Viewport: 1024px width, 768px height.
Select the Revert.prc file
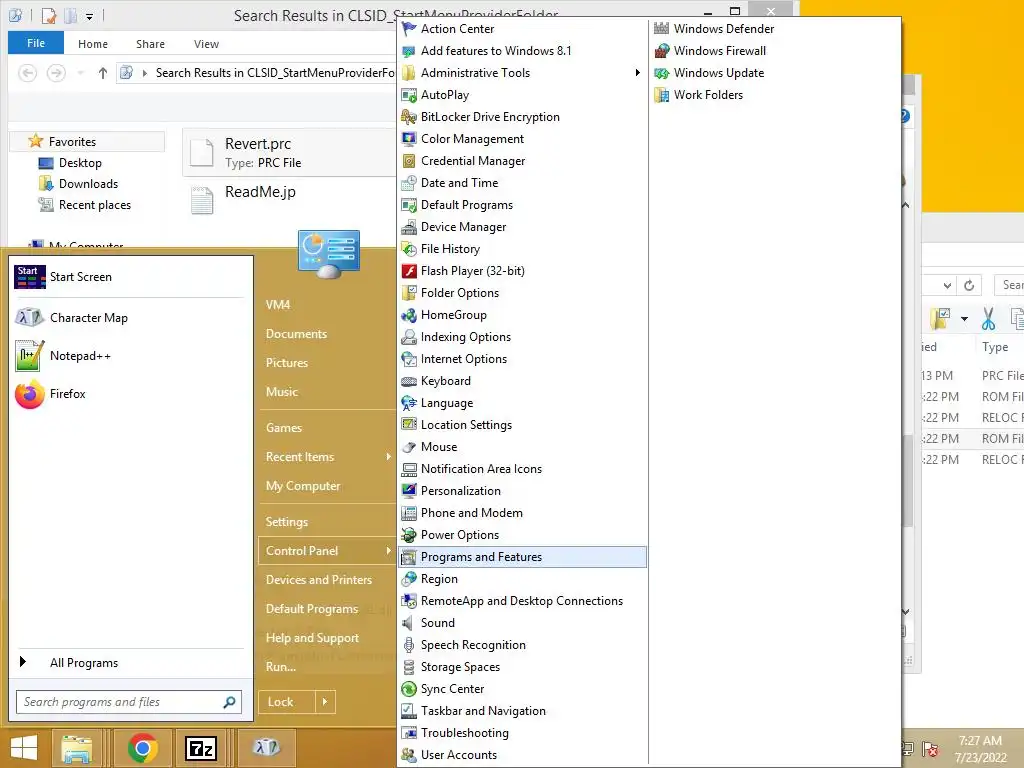[288, 152]
